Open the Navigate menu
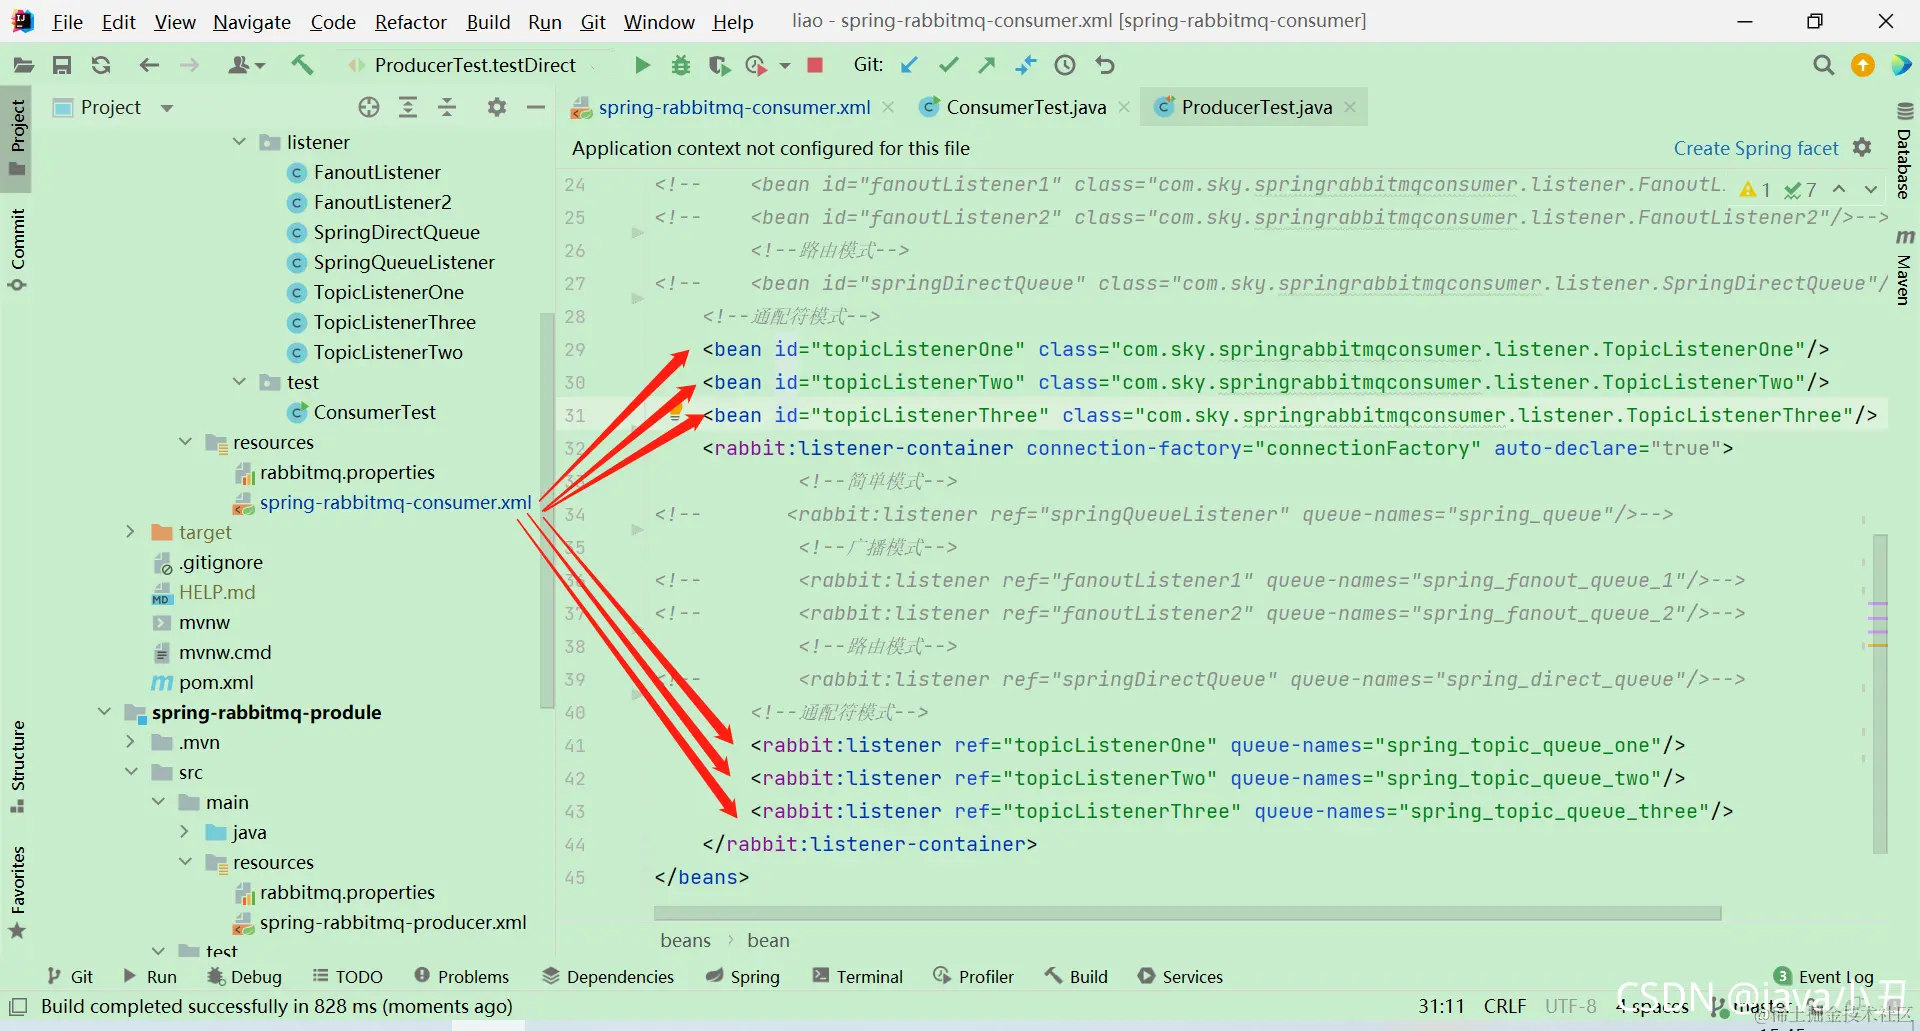This screenshot has width=1920, height=1031. pos(252,21)
